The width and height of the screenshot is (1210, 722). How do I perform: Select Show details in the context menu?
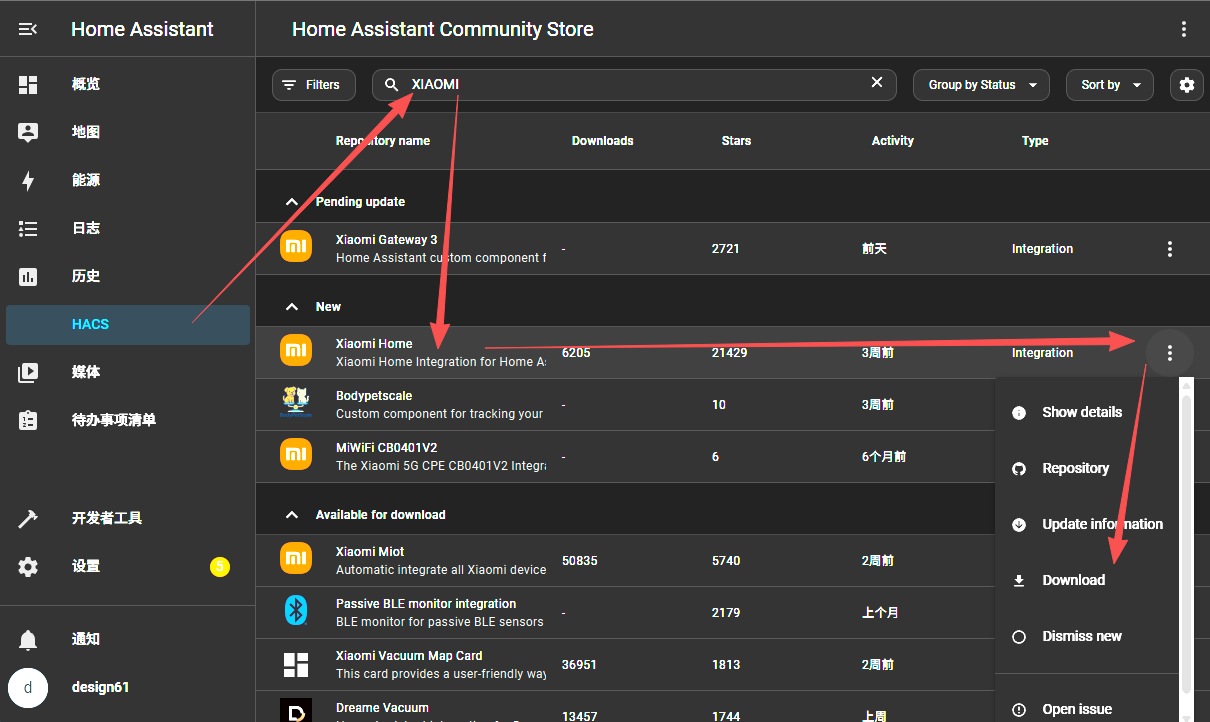[1081, 412]
